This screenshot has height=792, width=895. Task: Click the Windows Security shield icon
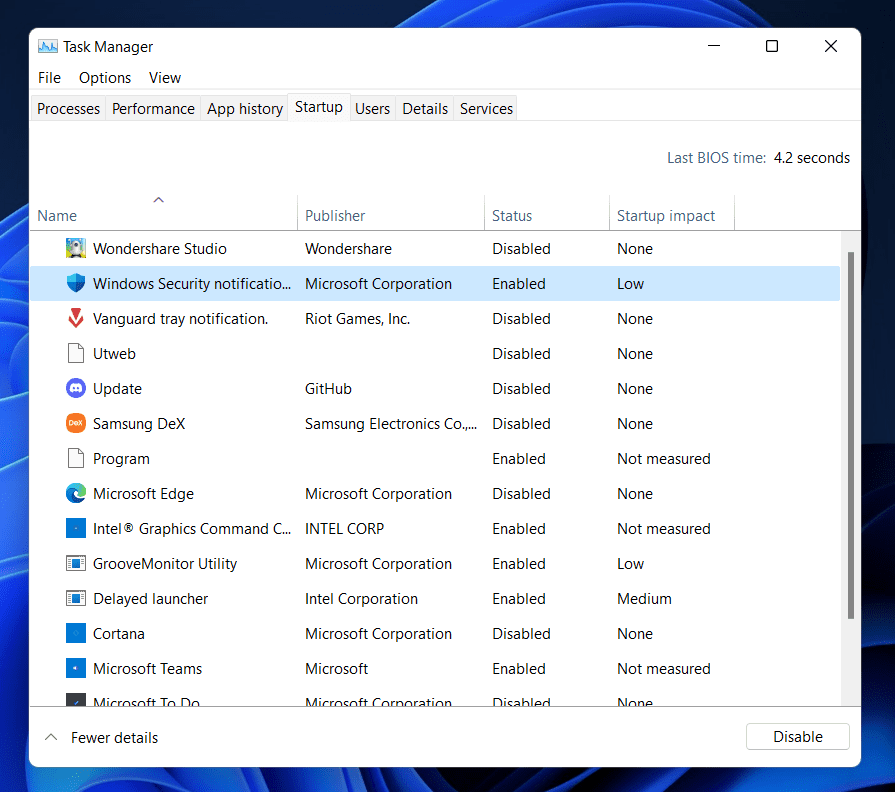click(x=75, y=283)
